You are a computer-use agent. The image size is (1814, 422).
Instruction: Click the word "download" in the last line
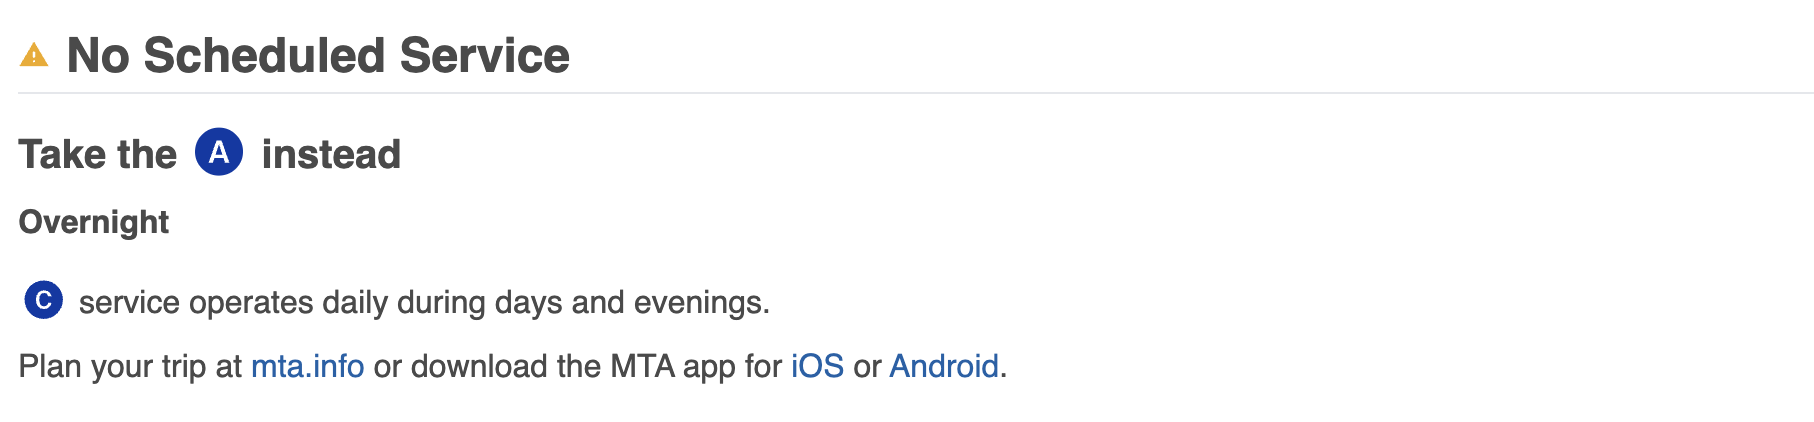tap(479, 366)
